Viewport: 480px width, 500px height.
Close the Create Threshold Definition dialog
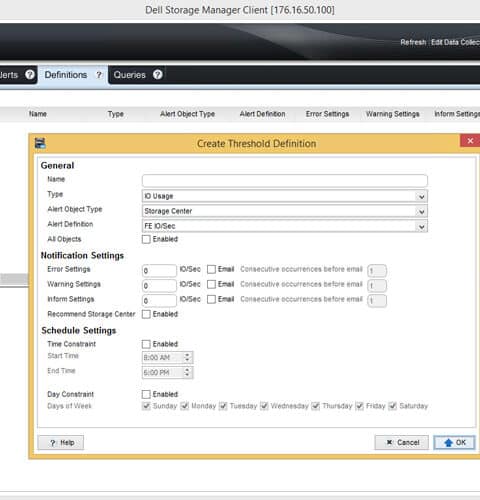470,141
